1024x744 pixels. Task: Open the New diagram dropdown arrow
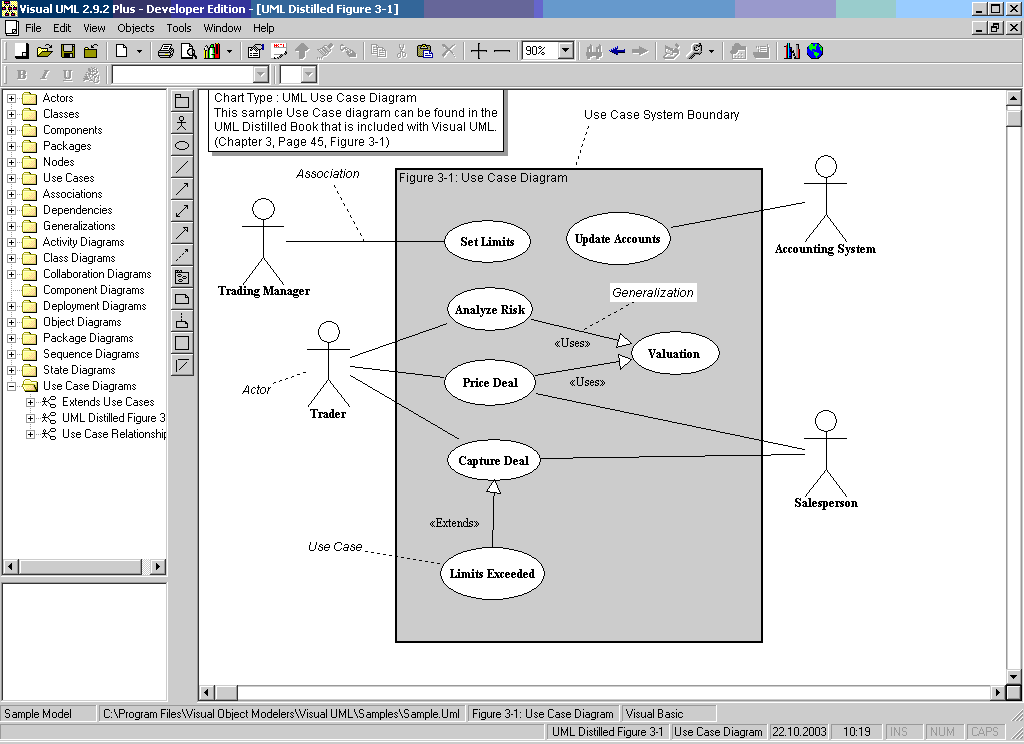pyautogui.click(x=139, y=51)
